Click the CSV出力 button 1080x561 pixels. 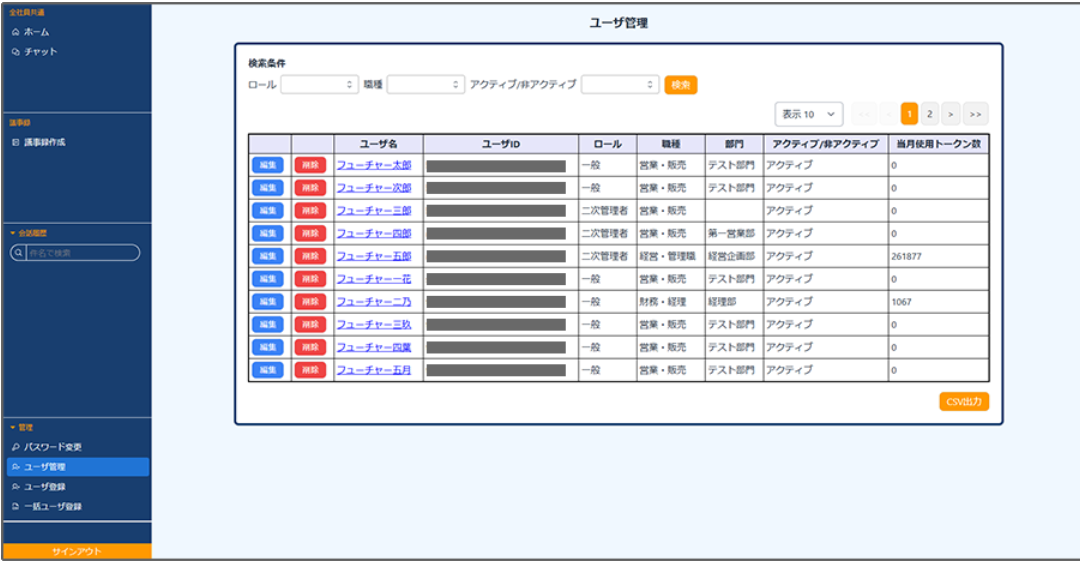964,402
